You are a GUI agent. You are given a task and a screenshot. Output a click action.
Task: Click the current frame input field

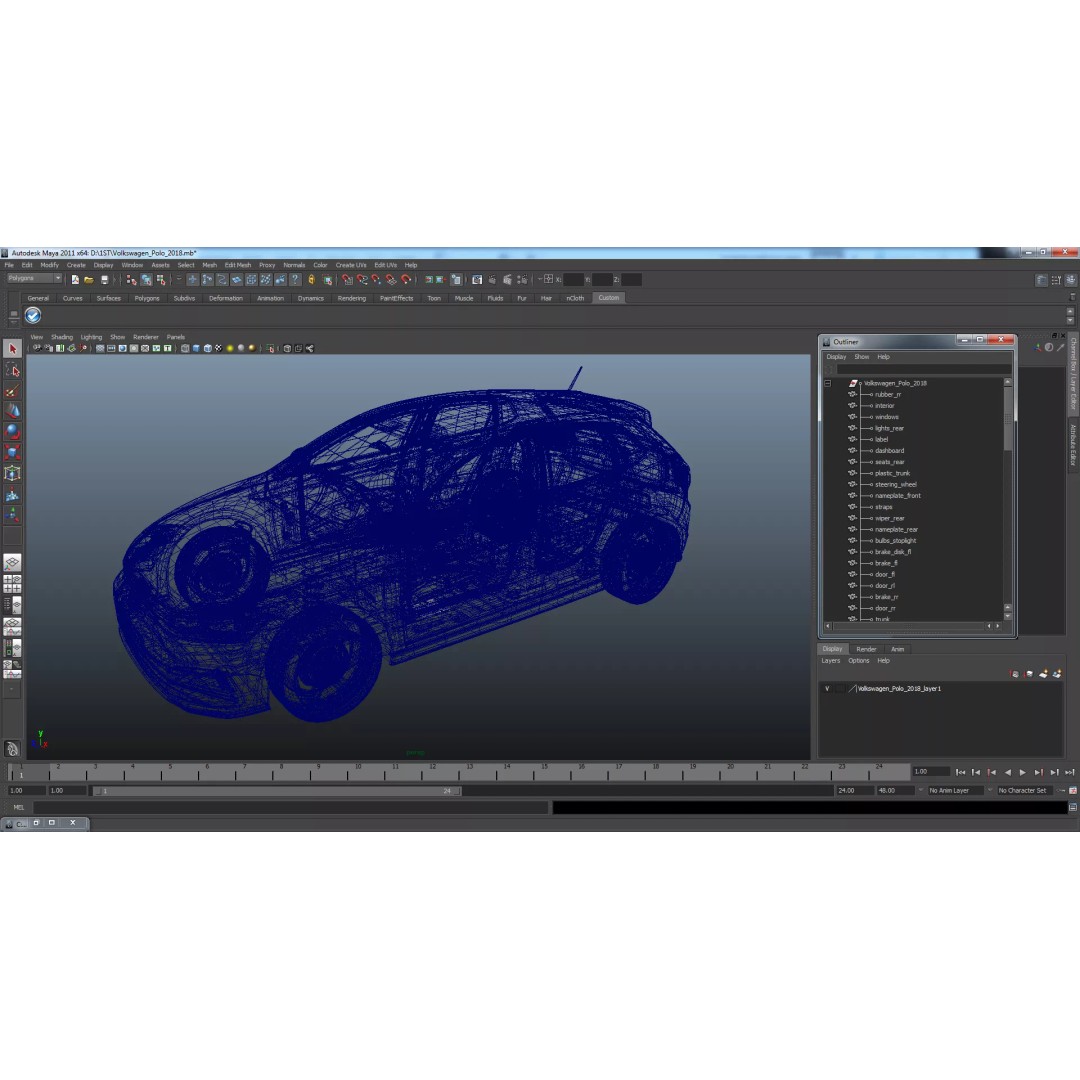tap(931, 772)
